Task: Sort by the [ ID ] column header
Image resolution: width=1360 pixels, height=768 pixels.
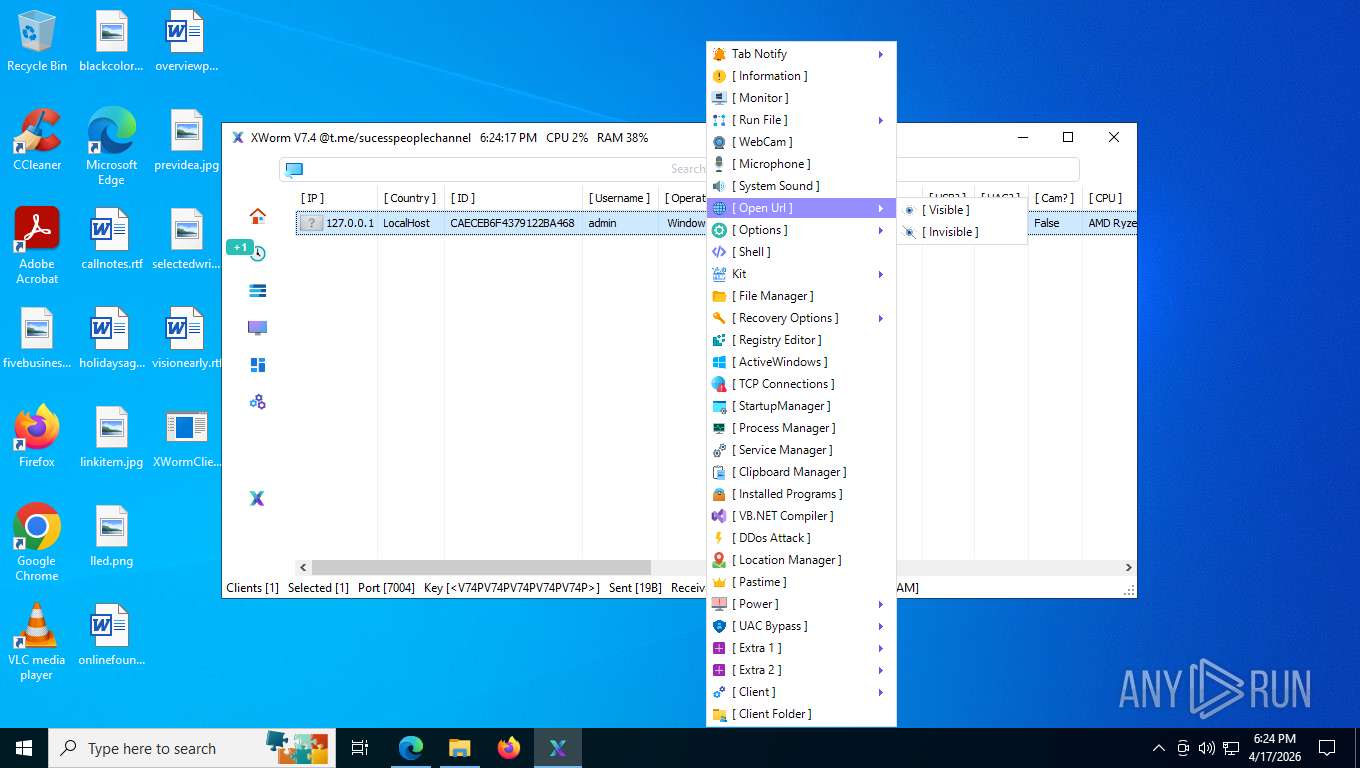Action: pos(514,198)
